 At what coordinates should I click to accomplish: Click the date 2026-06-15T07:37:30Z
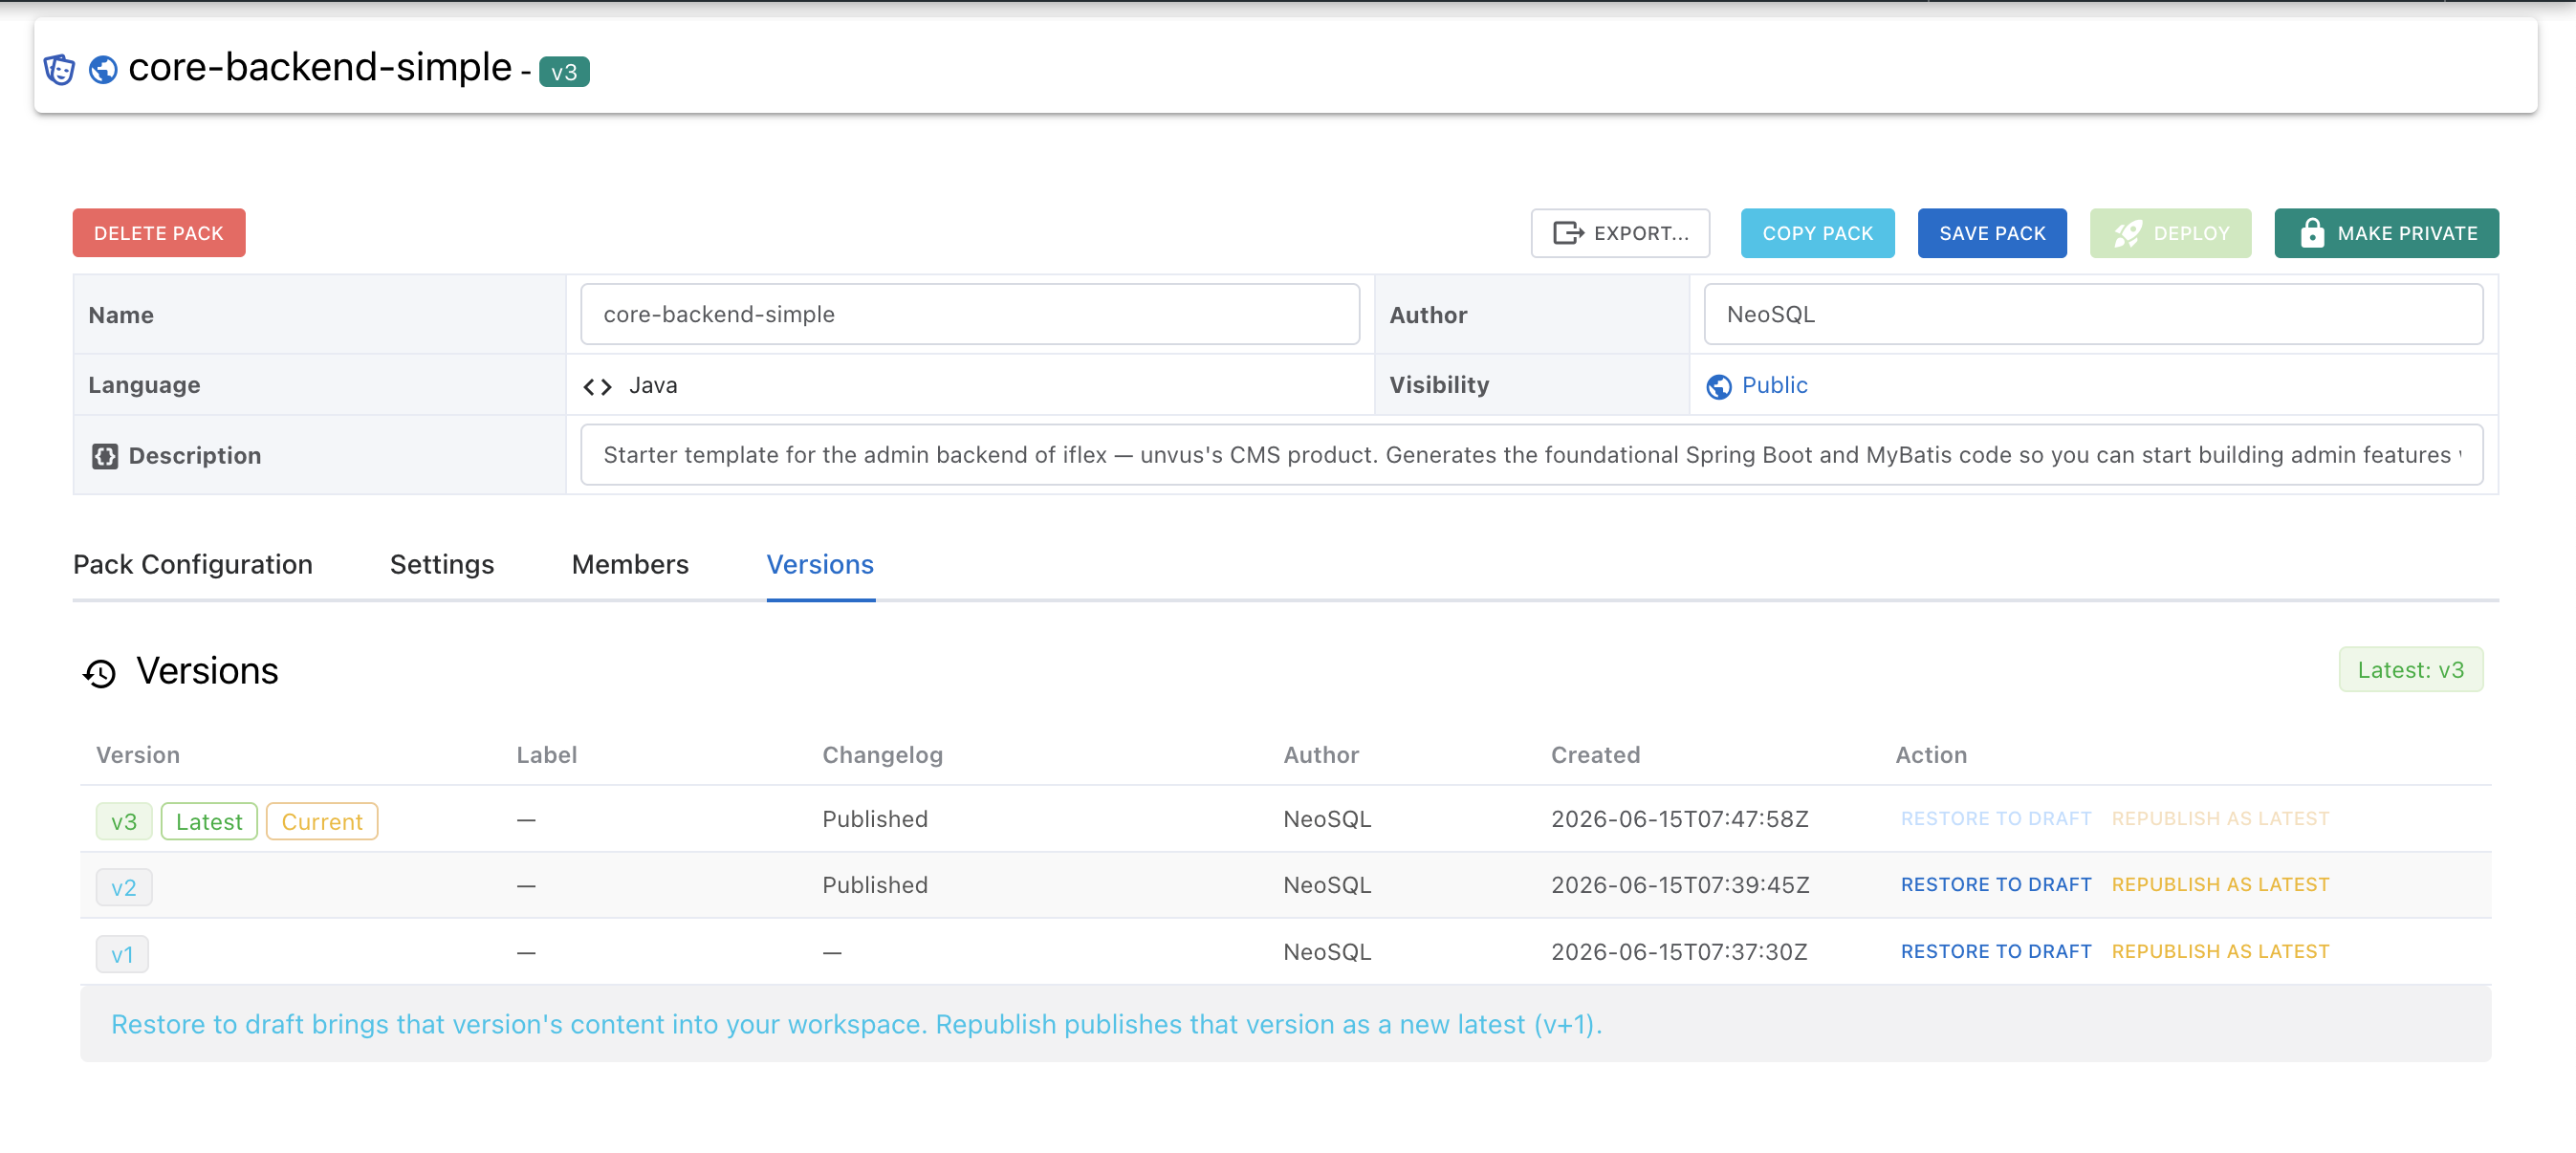(x=1679, y=953)
